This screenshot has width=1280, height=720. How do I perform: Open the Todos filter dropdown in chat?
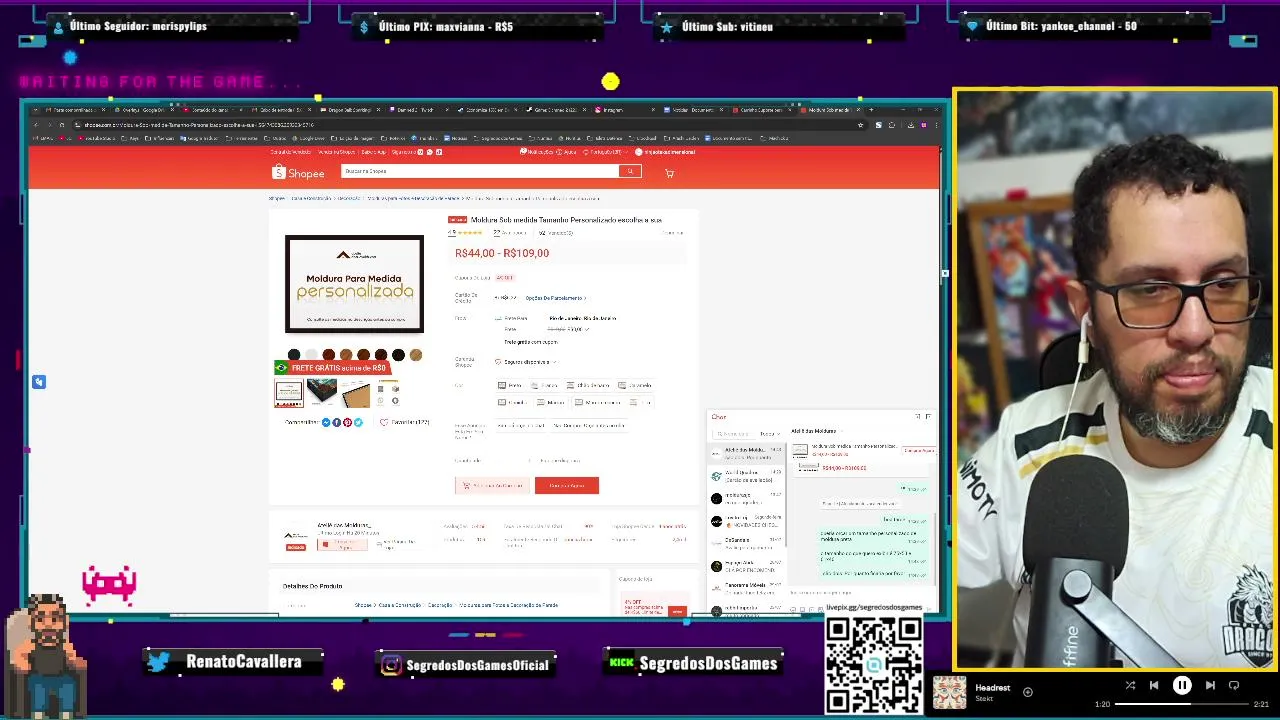[768, 434]
